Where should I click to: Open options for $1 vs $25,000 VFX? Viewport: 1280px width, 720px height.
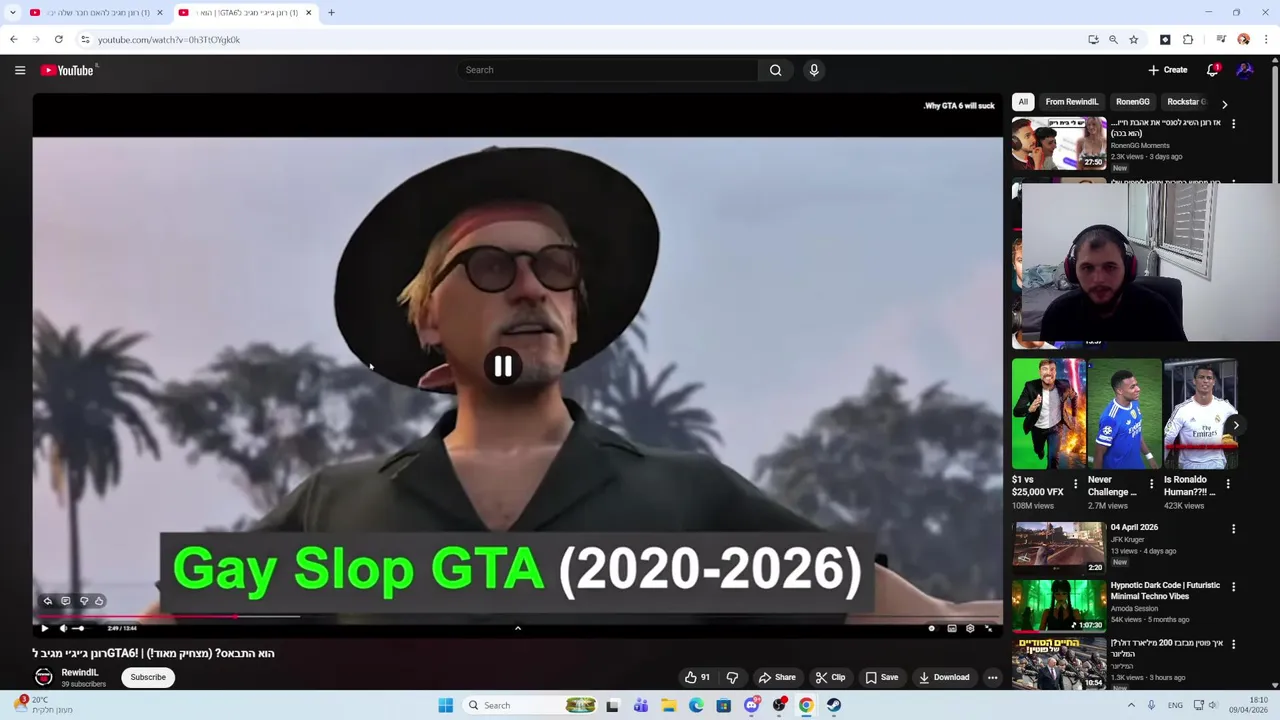(1076, 484)
